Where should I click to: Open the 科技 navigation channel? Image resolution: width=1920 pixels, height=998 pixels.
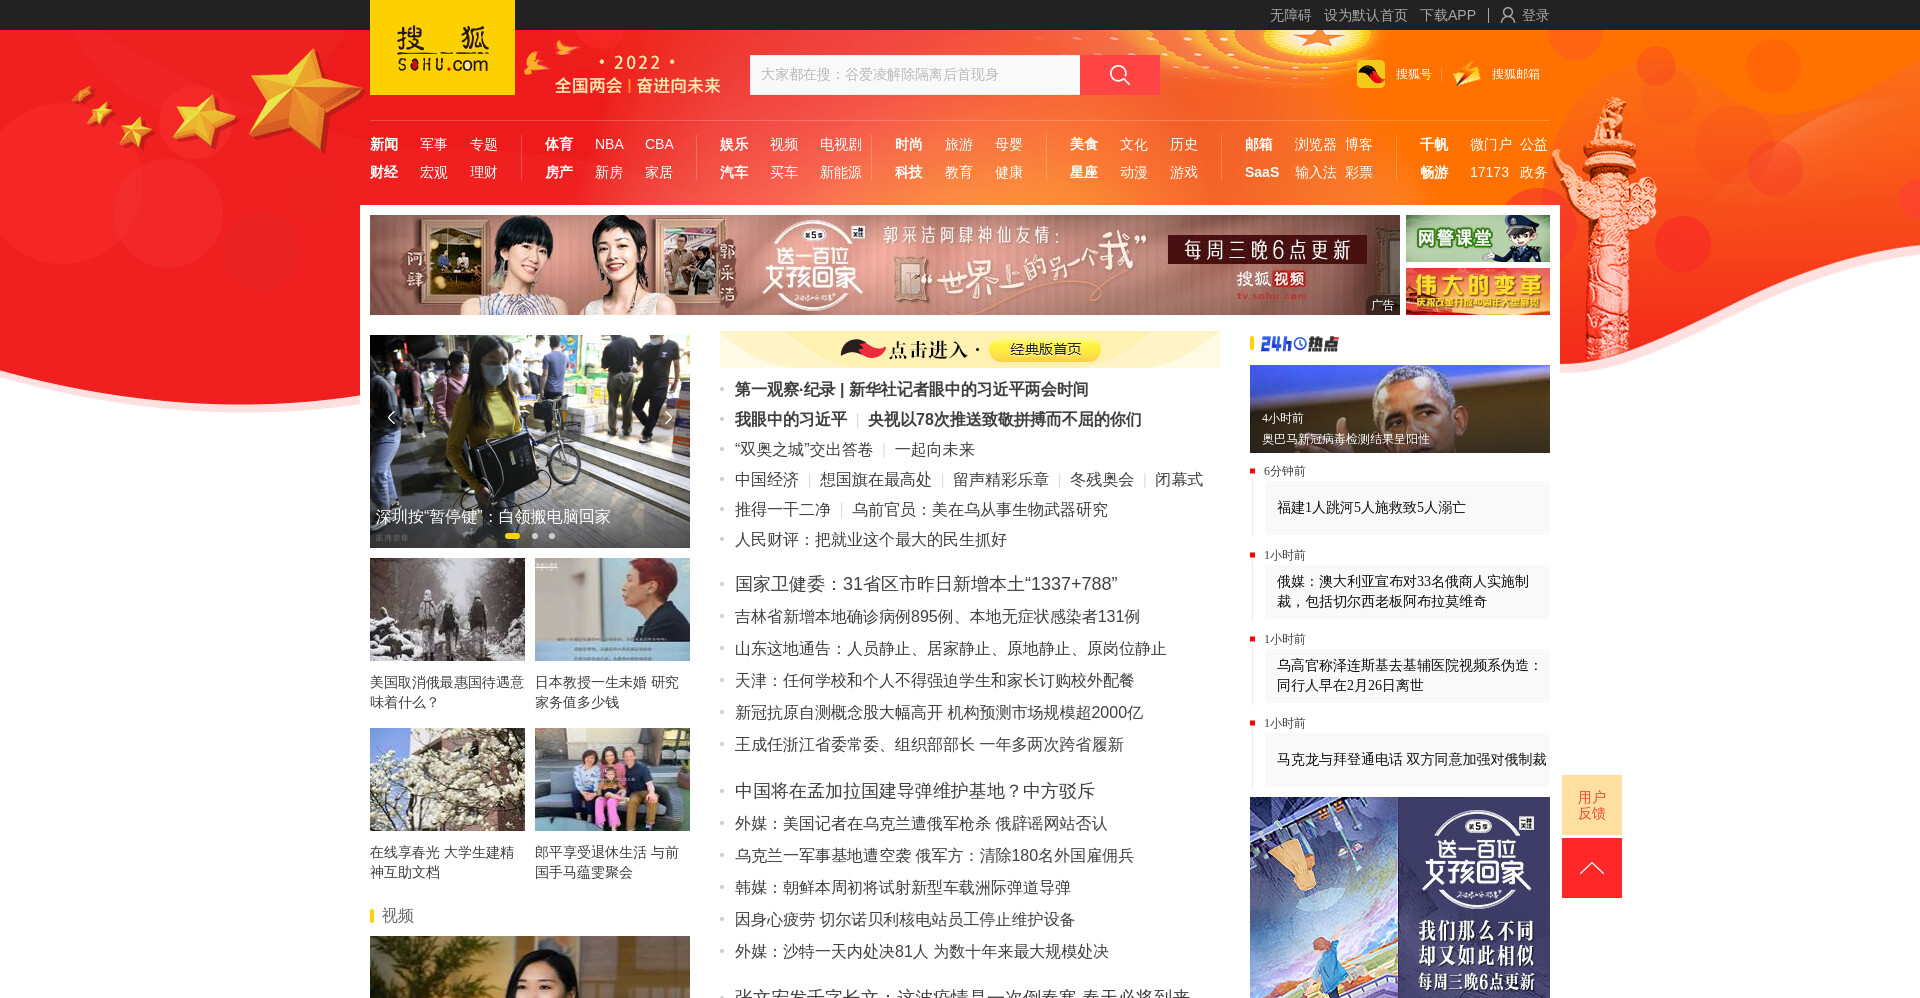(909, 173)
